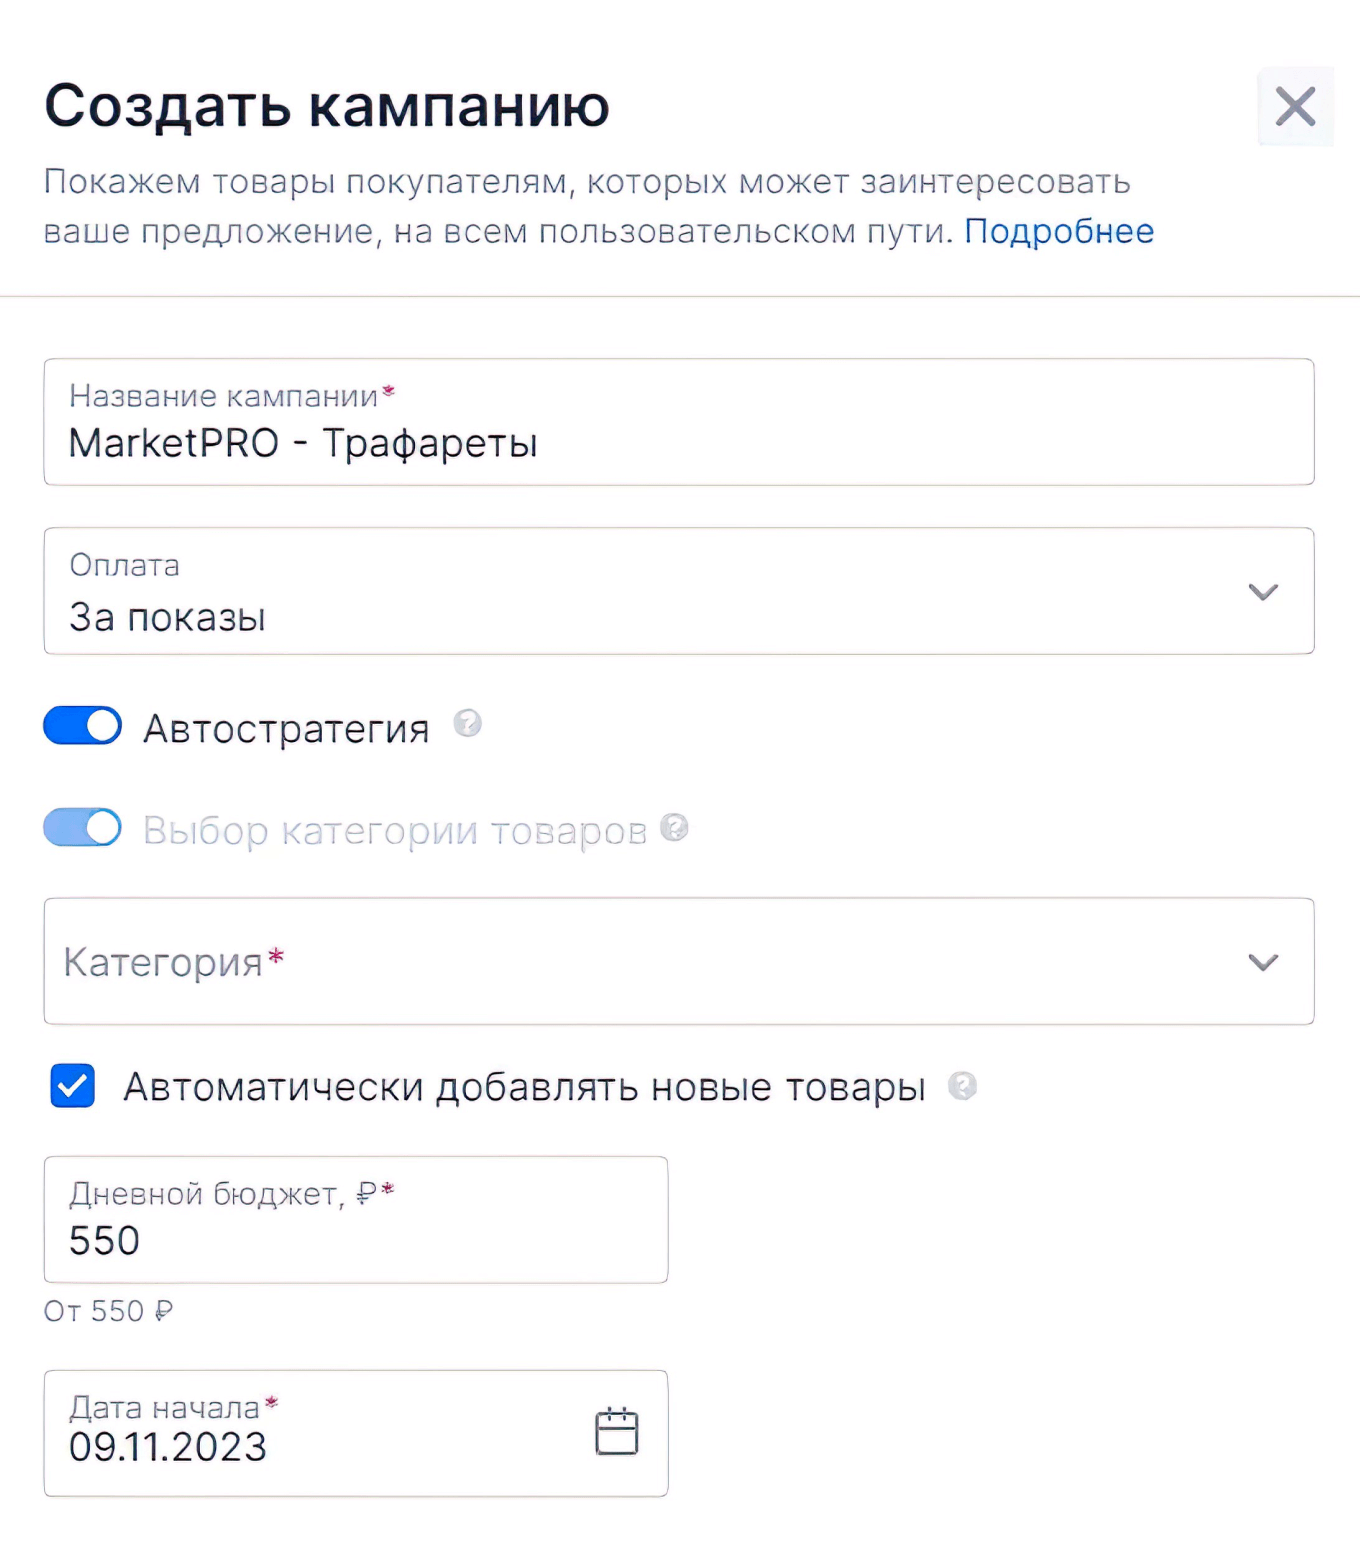This screenshot has height=1565, width=1360.
Task: Click the Дневной бюджет input field
Action: point(355,1240)
